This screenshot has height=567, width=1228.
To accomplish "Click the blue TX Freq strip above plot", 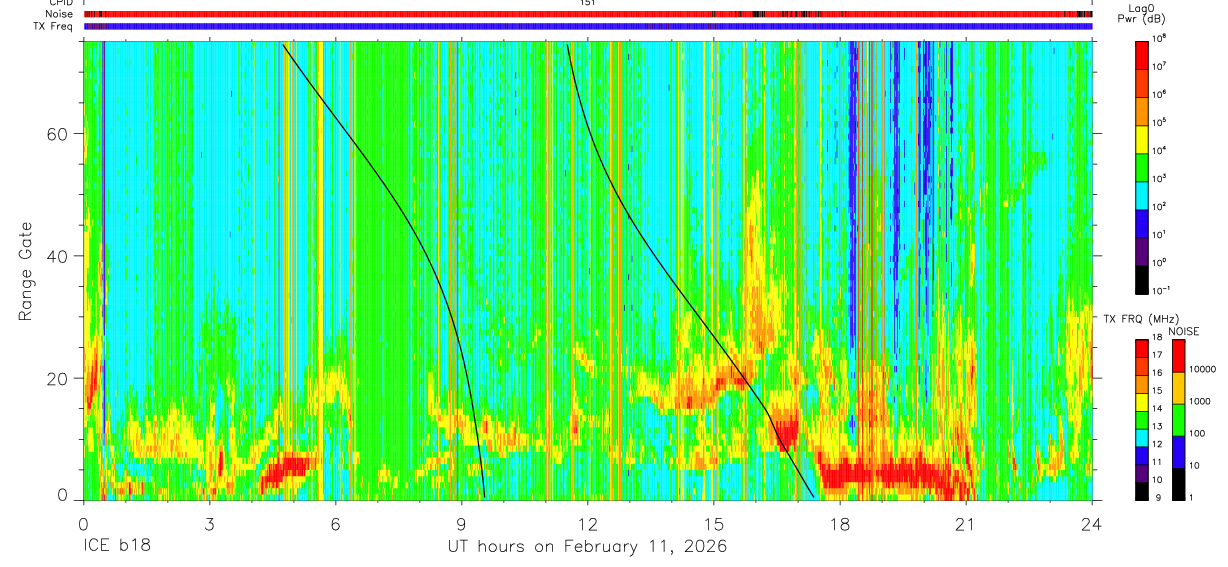I will point(588,26).
